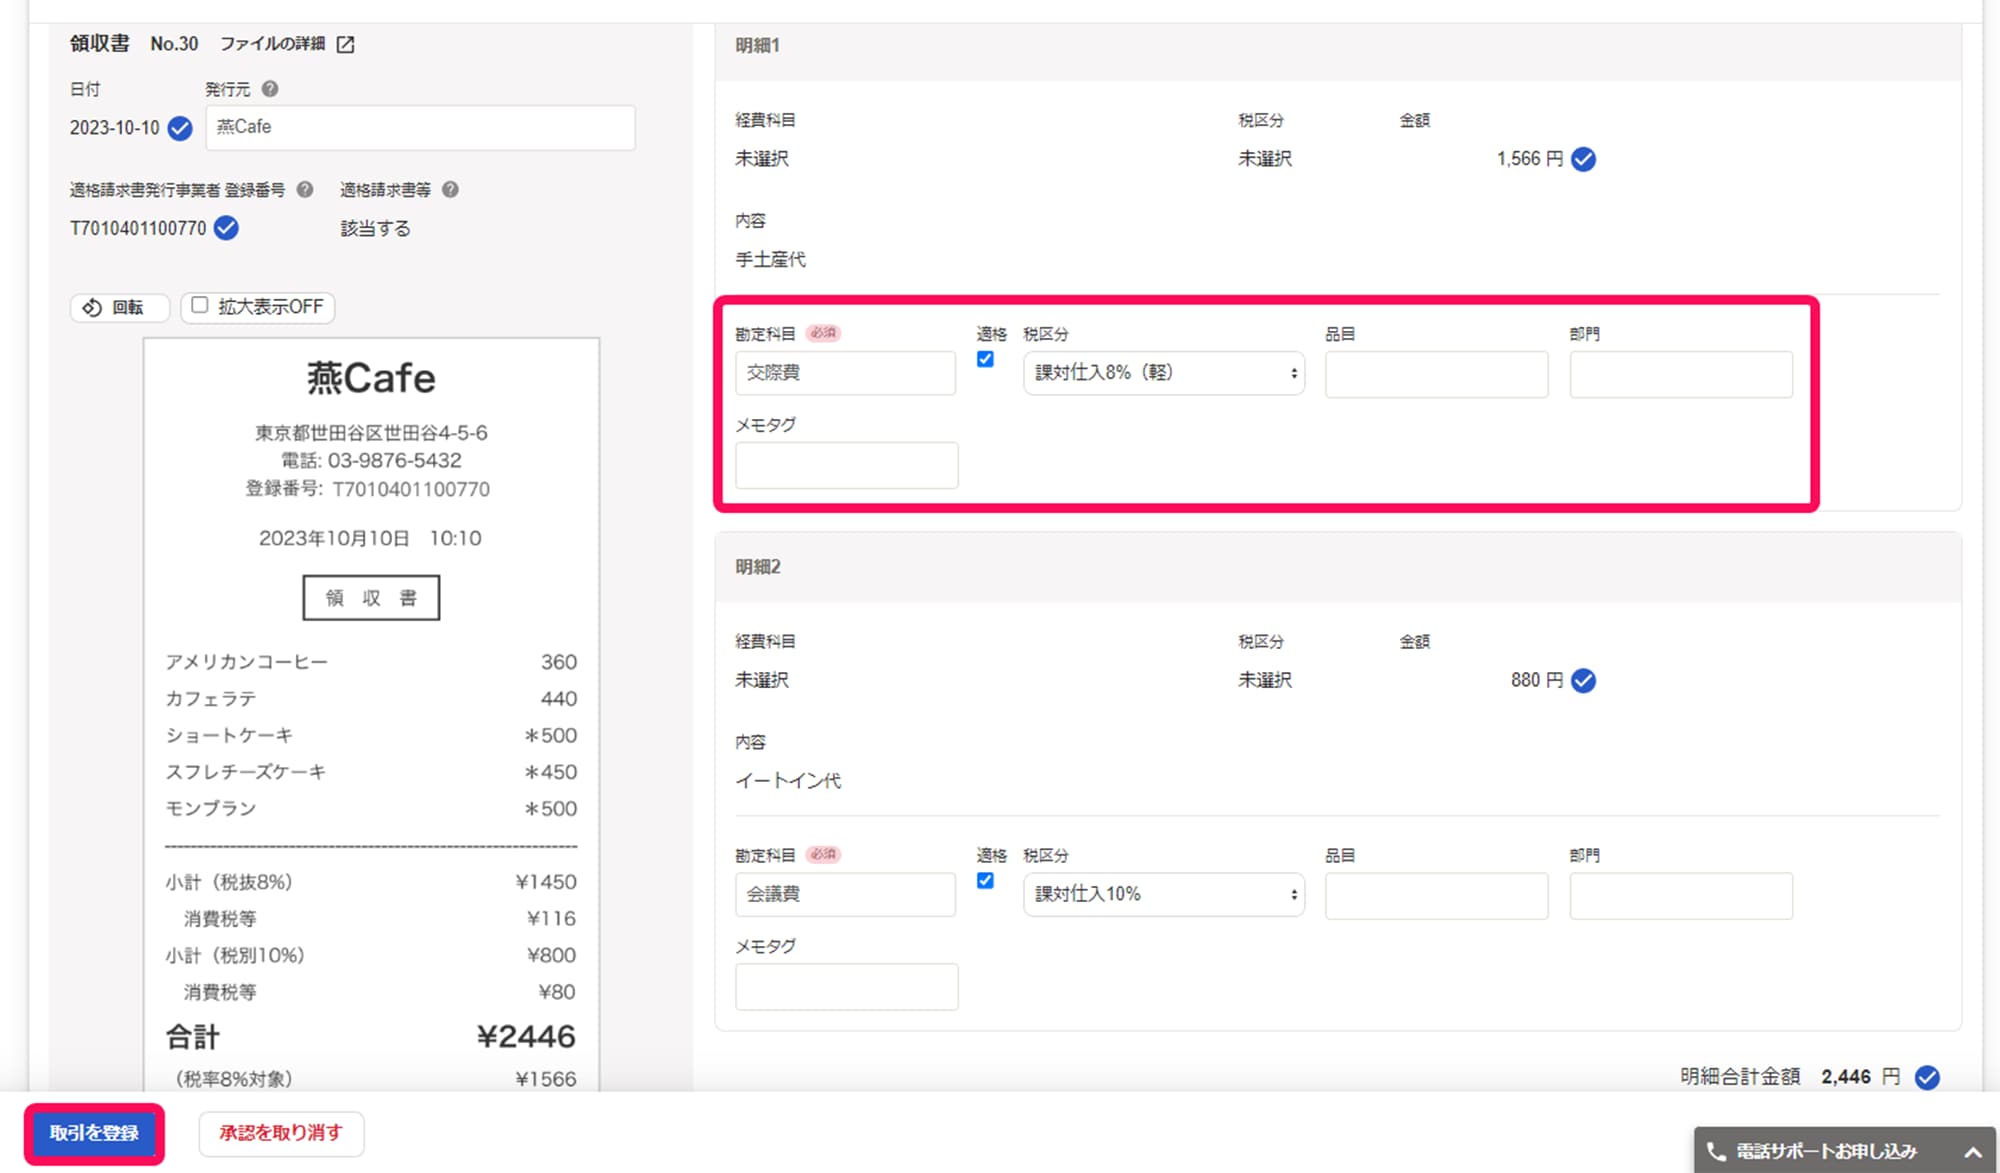This screenshot has width=2000, height=1173.
Task: Click 承認を取り消す button
Action: coord(281,1133)
